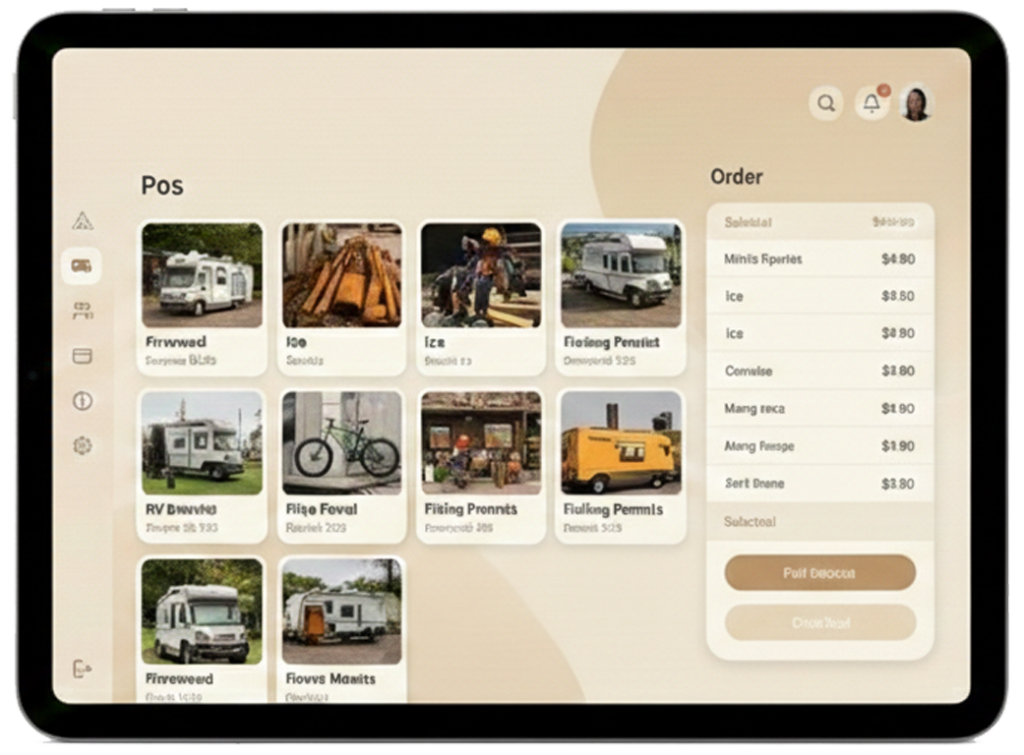The image size is (1024, 755).
Task: Click the sidebar icon below the RV icon
Action: point(82,310)
